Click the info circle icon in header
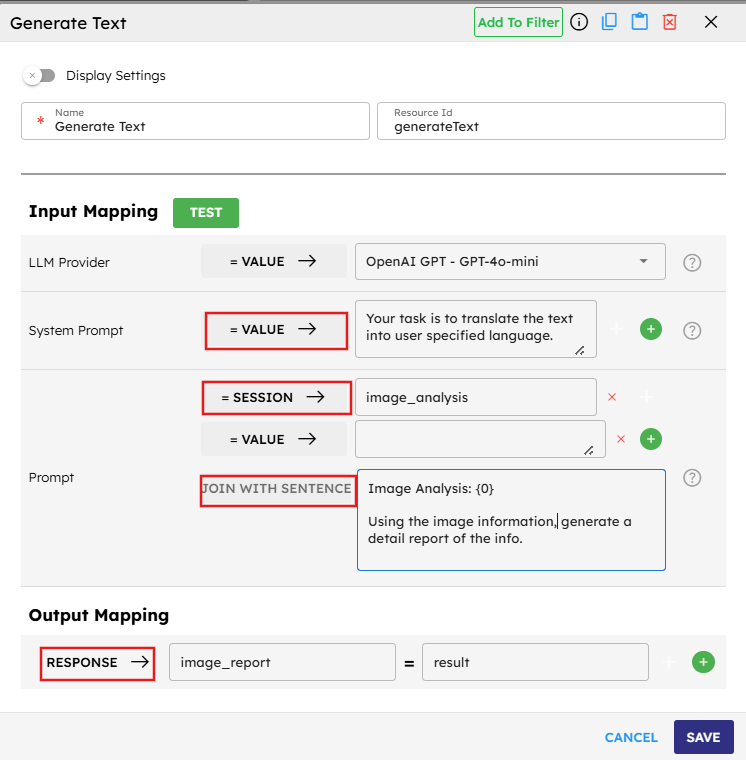The width and height of the screenshot is (746, 760). (x=579, y=22)
